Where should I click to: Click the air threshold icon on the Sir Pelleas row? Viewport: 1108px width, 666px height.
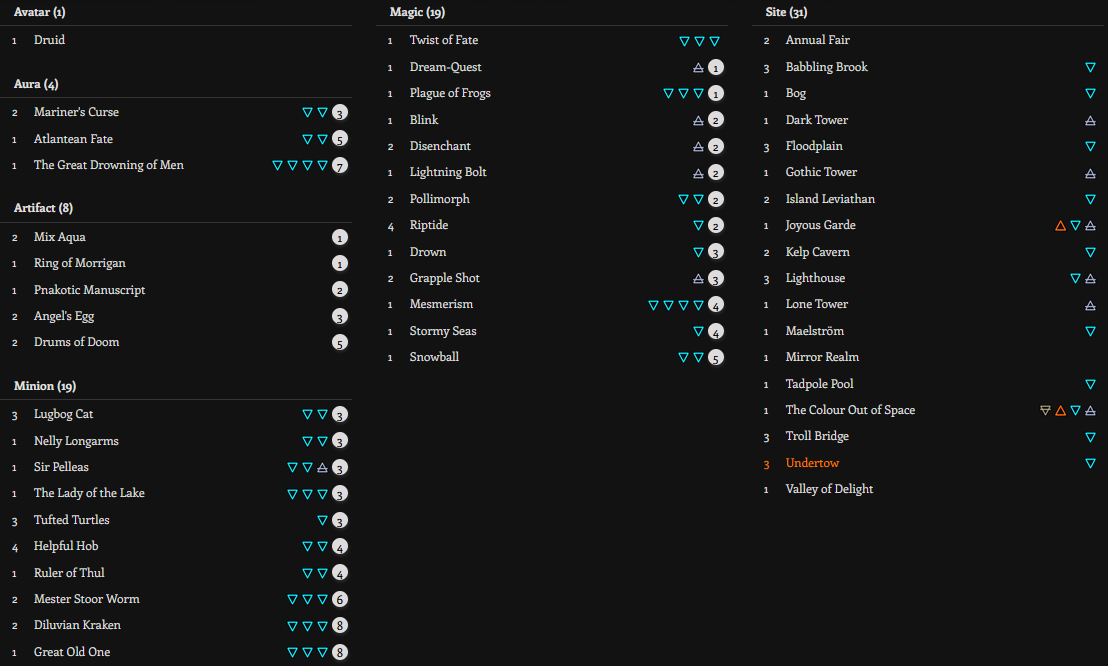click(x=322, y=468)
